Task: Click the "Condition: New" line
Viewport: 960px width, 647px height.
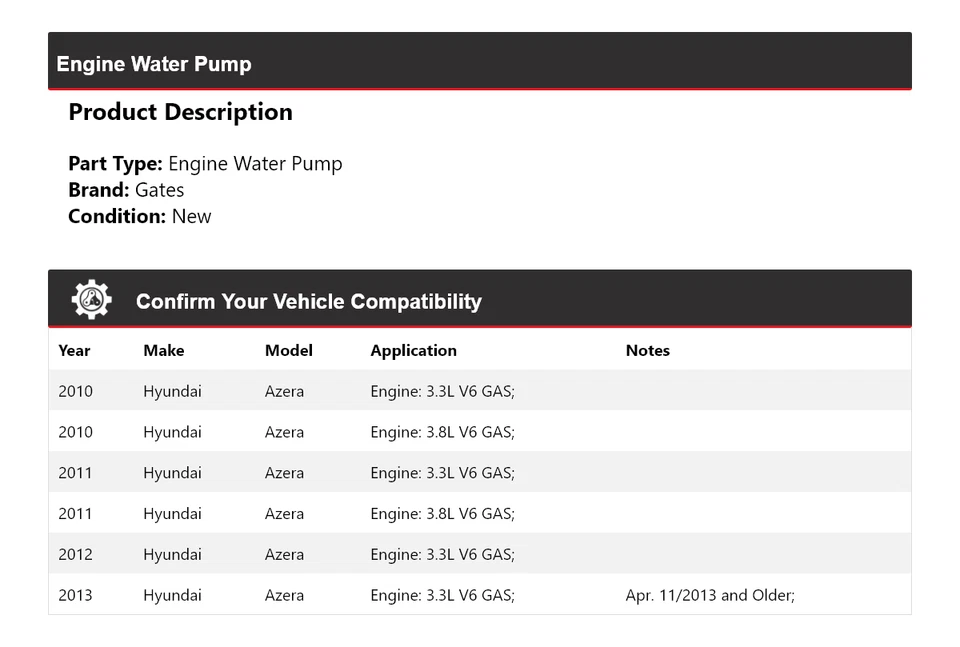Action: 140,216
